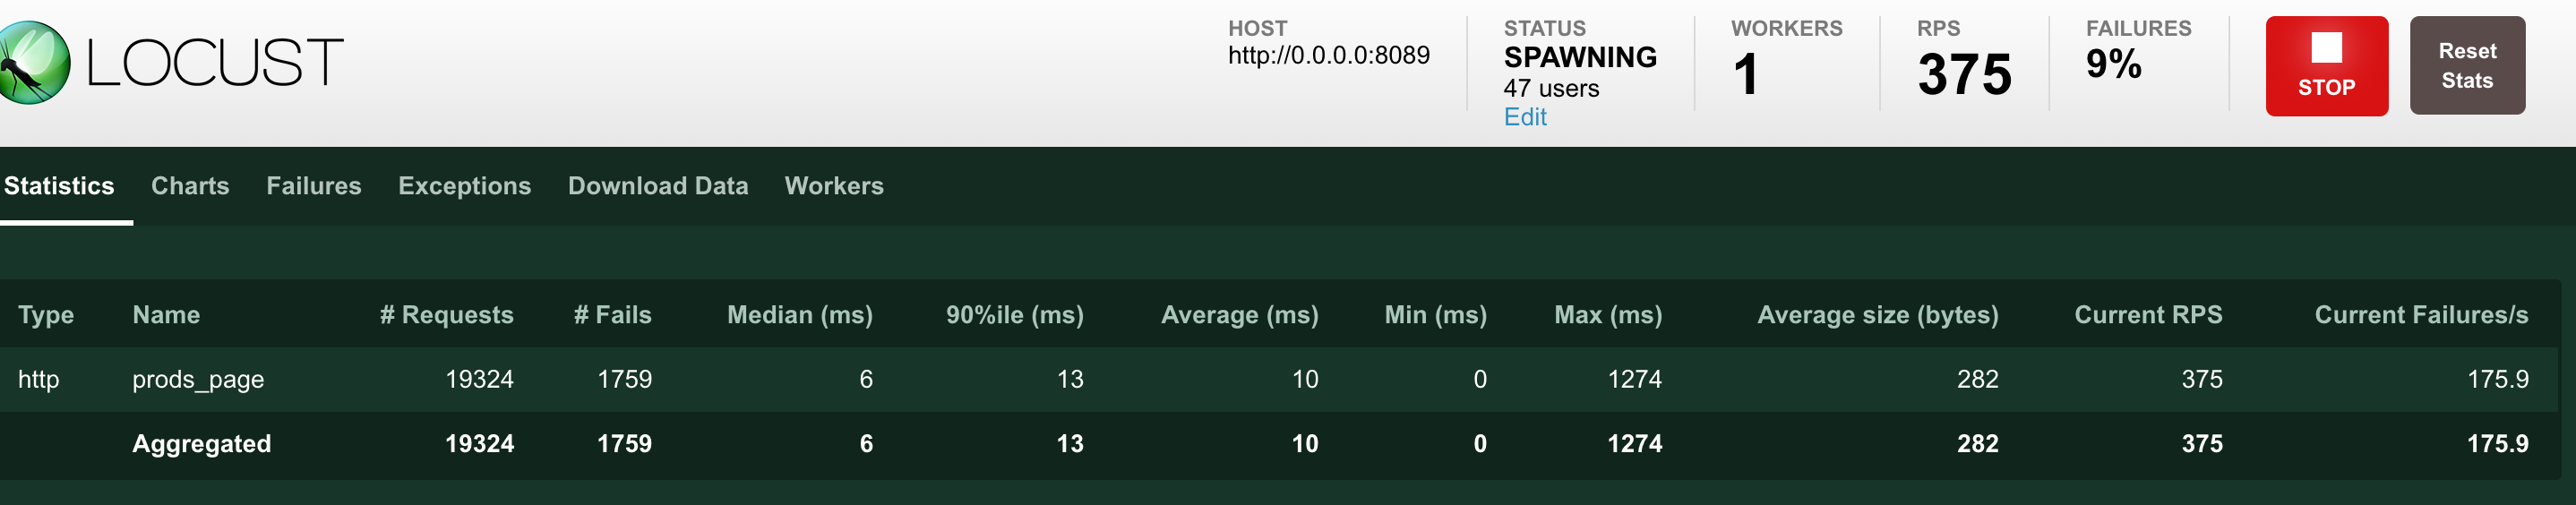Sort by Average size (bytes) column
The width and height of the screenshot is (2576, 505).
pyautogui.click(x=1878, y=315)
